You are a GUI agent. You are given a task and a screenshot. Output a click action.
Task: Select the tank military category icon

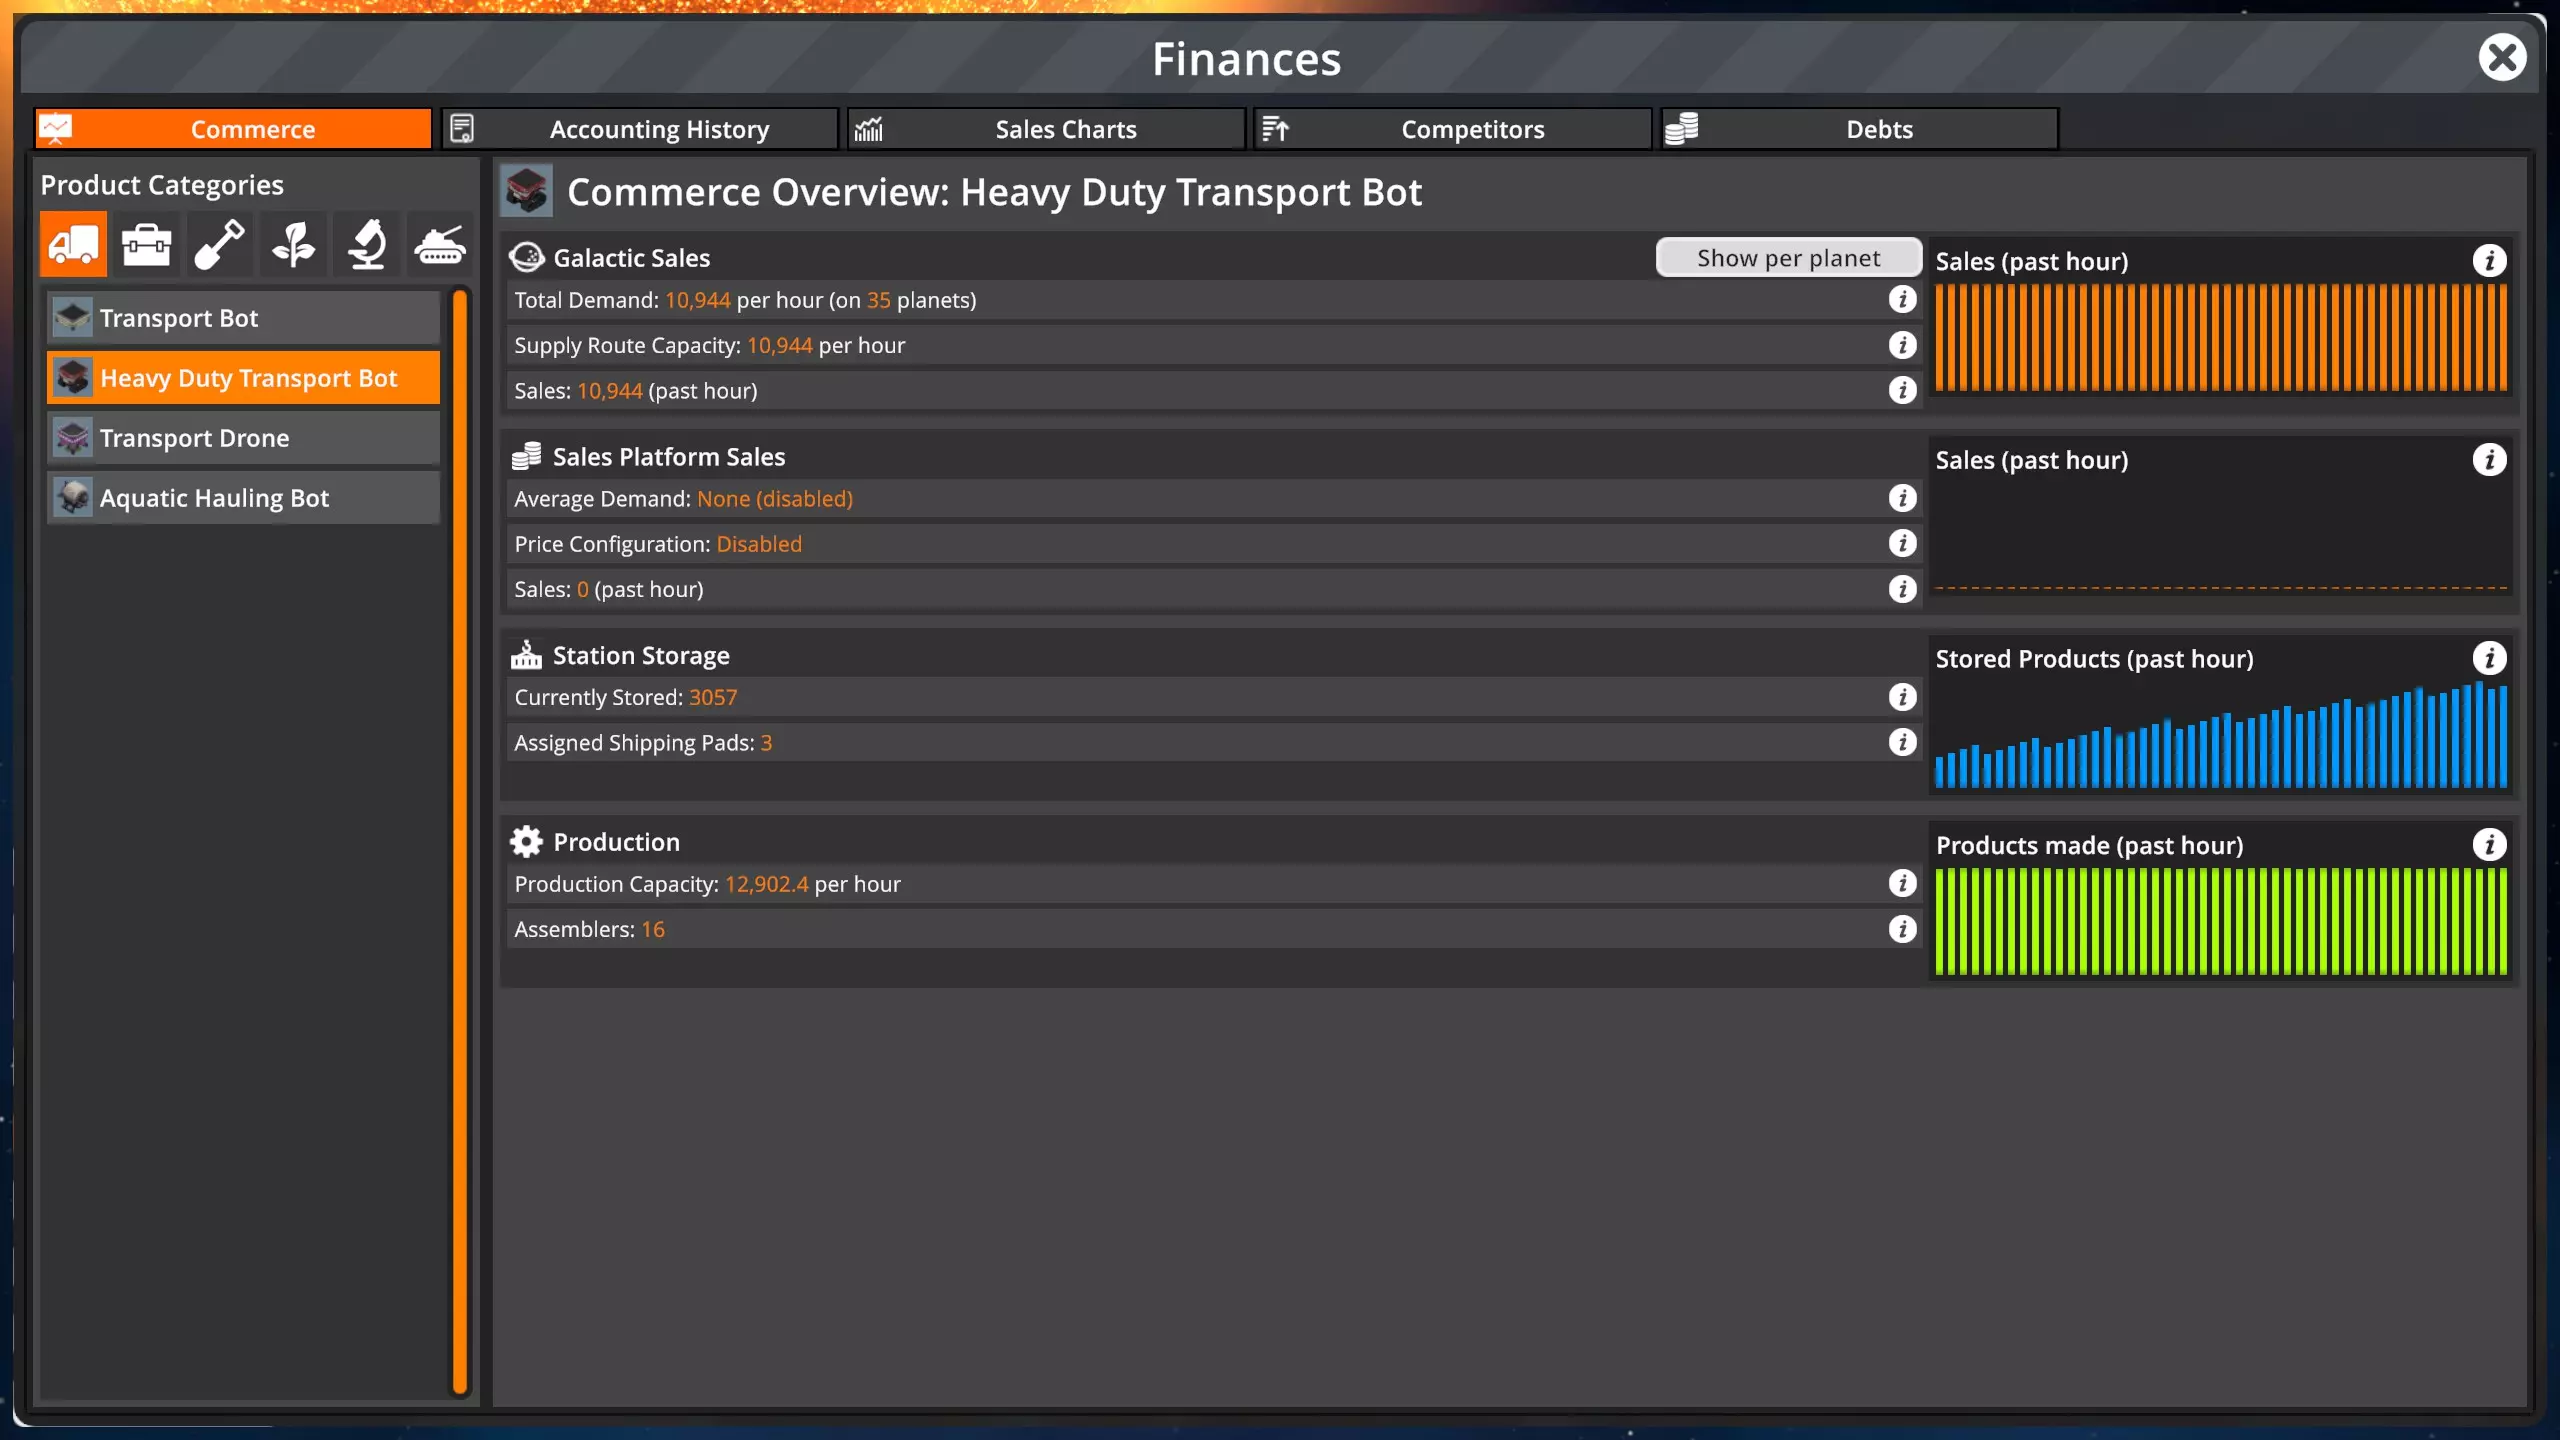(440, 244)
